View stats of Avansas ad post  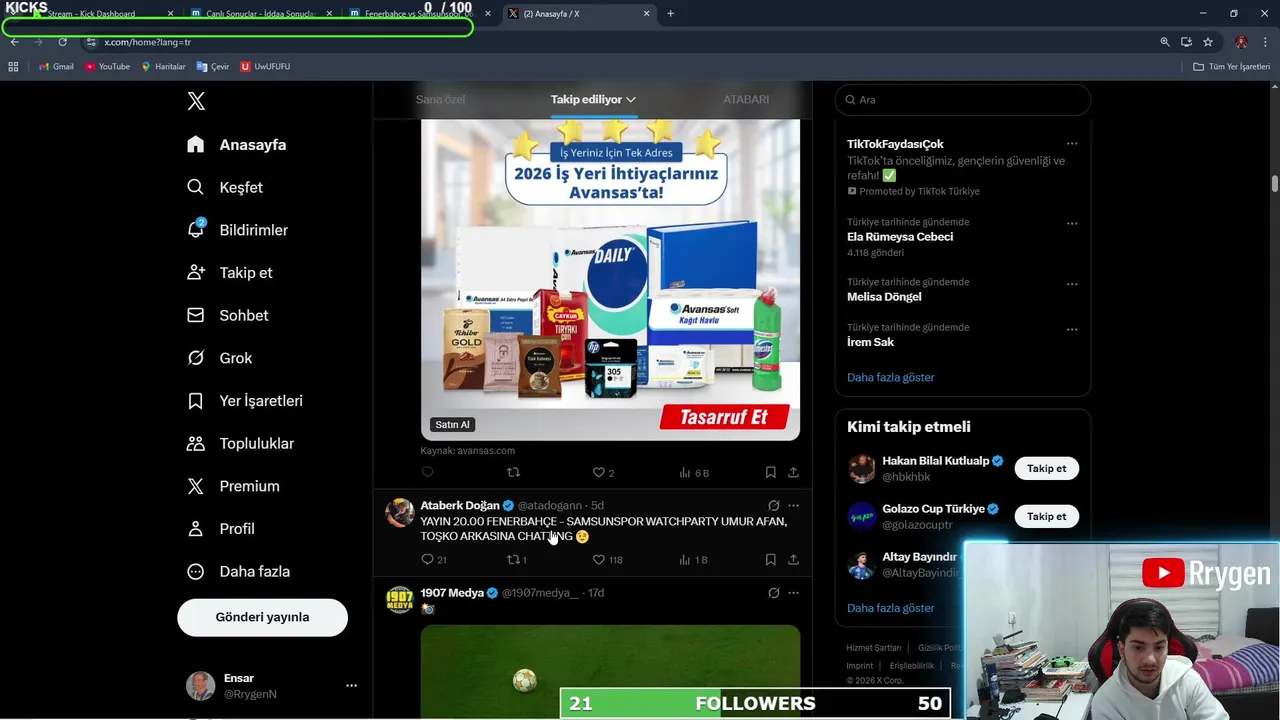pos(693,472)
